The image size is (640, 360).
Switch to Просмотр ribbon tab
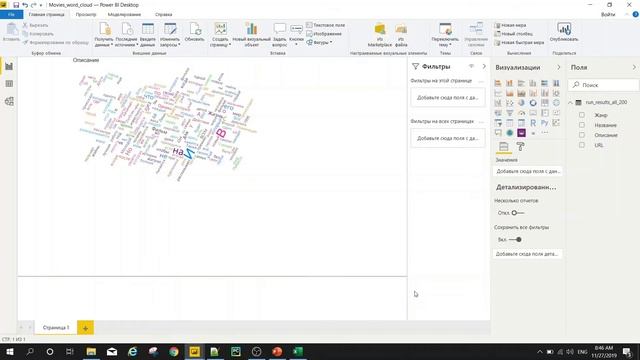(86, 14)
